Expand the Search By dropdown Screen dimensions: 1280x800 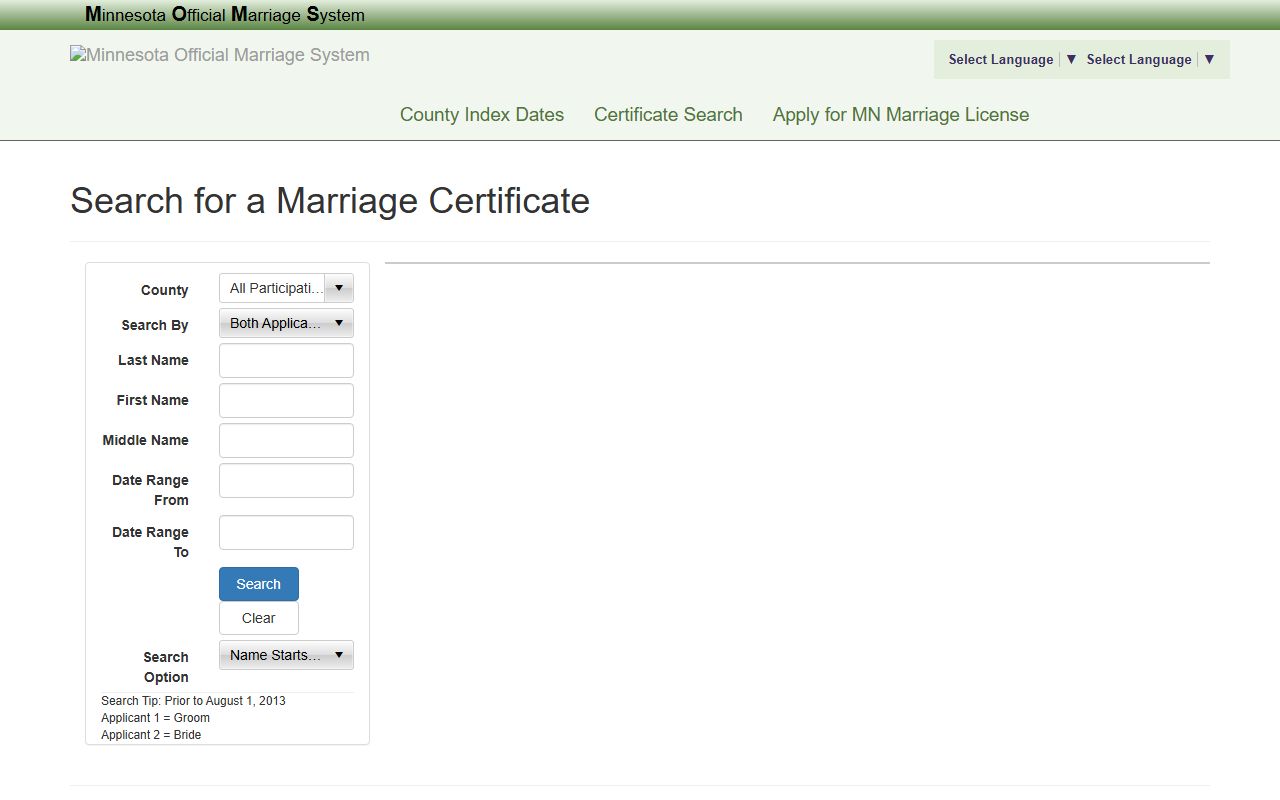click(x=286, y=323)
